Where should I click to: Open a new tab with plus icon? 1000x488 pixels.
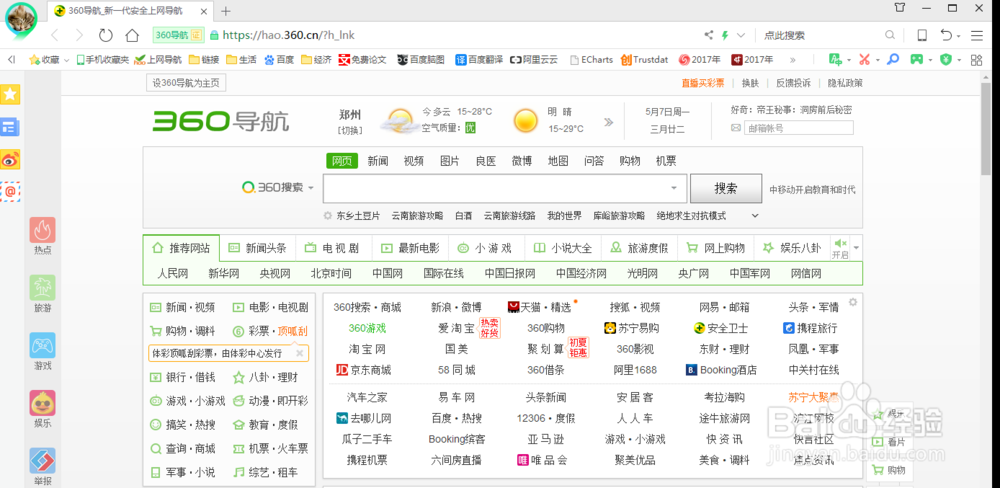(226, 11)
